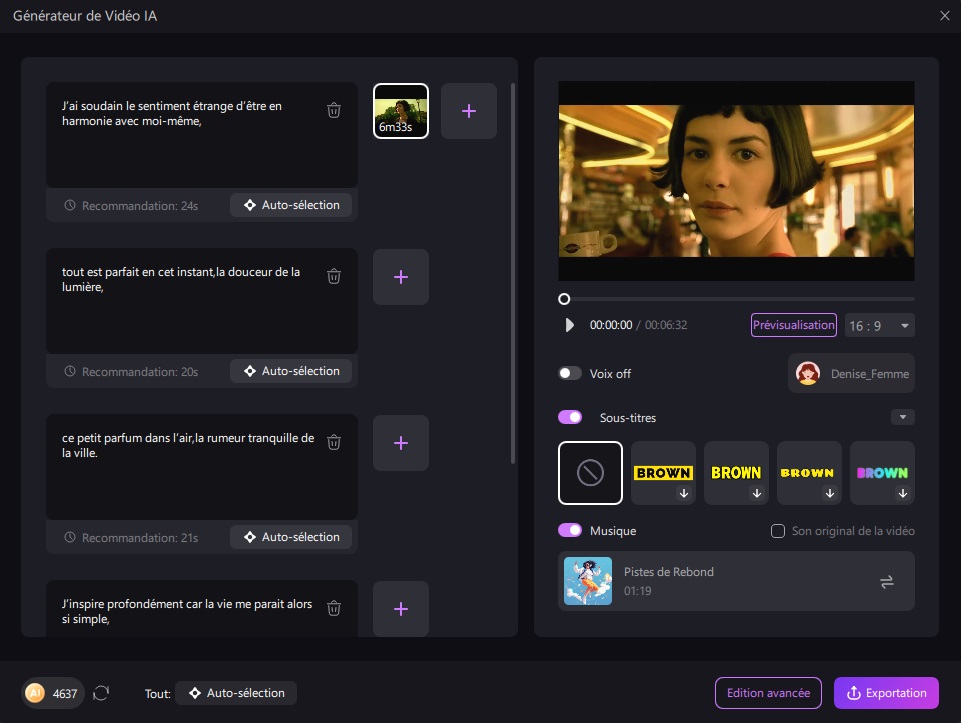The width and height of the screenshot is (961, 723).
Task: Click the video progress slider handle
Action: pyautogui.click(x=564, y=299)
